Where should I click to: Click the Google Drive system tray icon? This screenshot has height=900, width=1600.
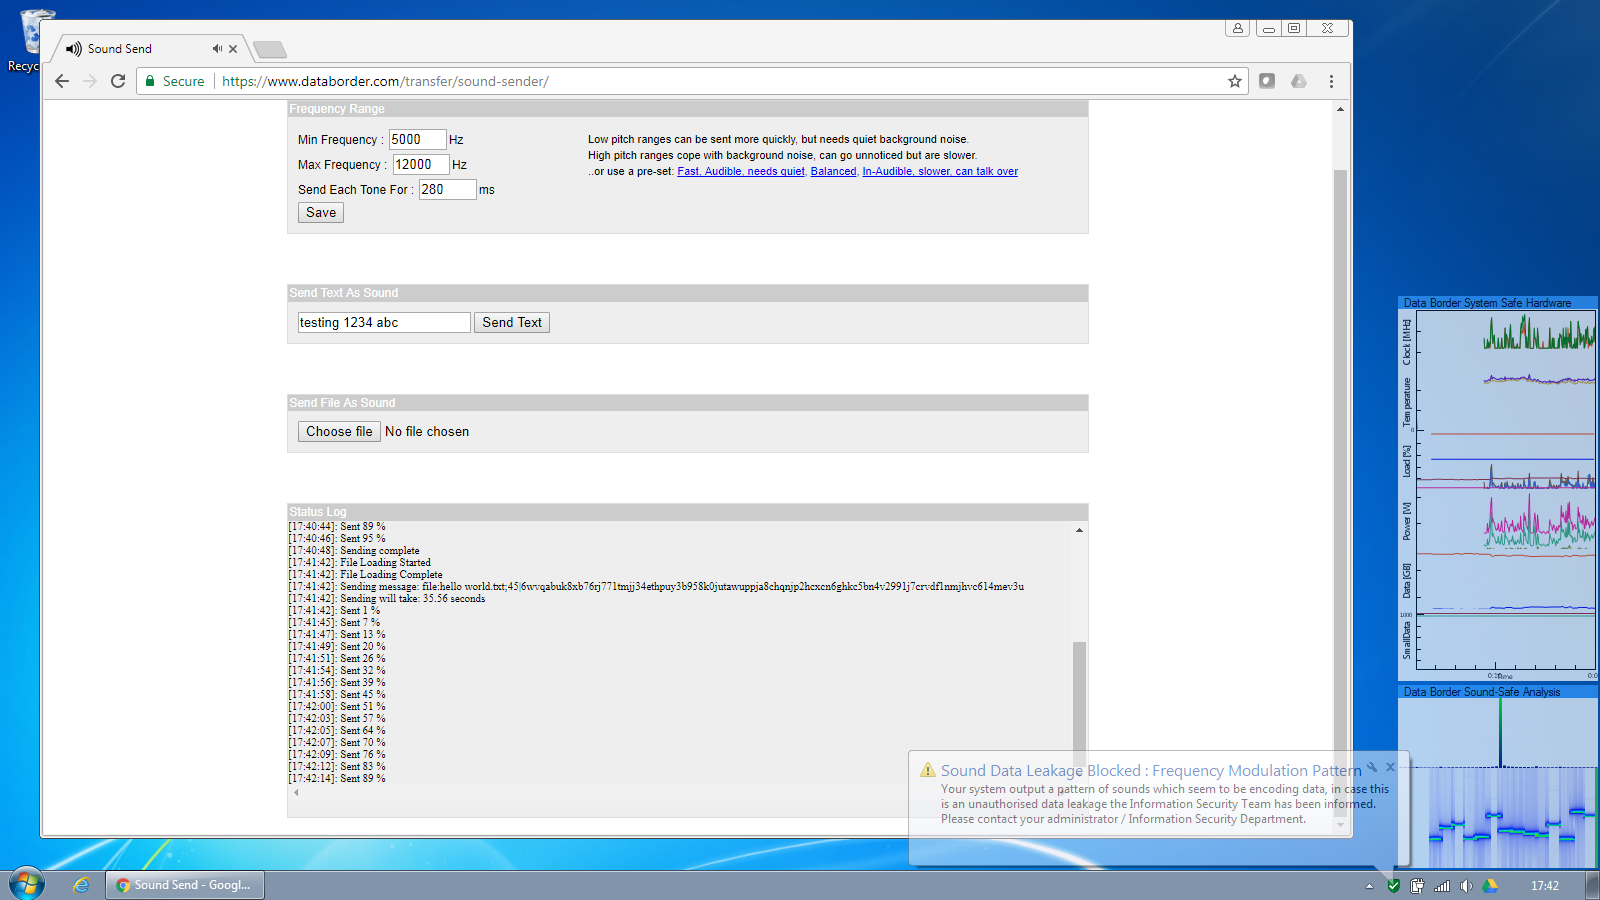[1489, 886]
